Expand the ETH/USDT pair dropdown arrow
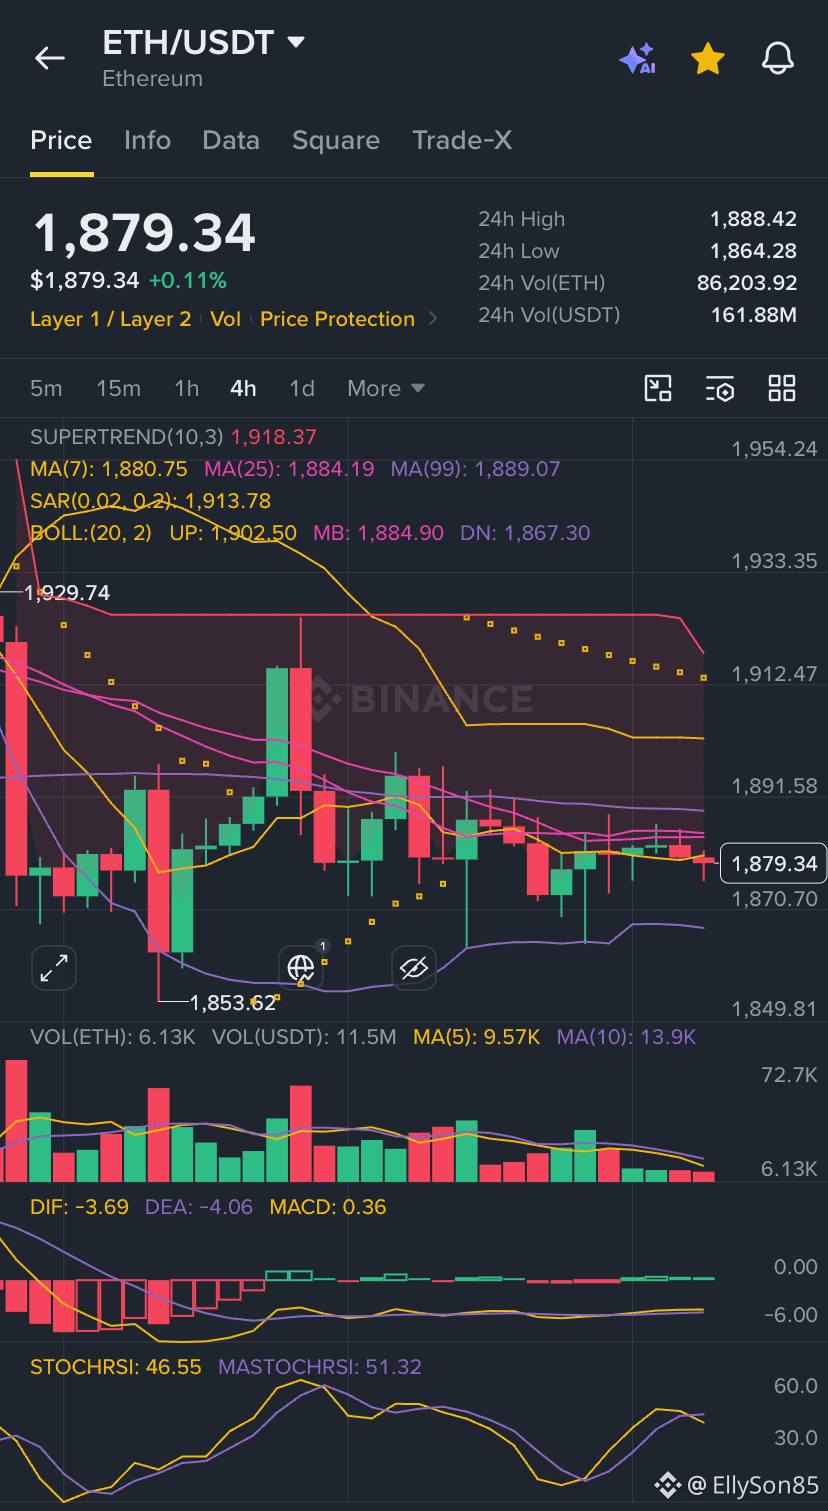Screen dimensions: 828x1511 tap(296, 43)
